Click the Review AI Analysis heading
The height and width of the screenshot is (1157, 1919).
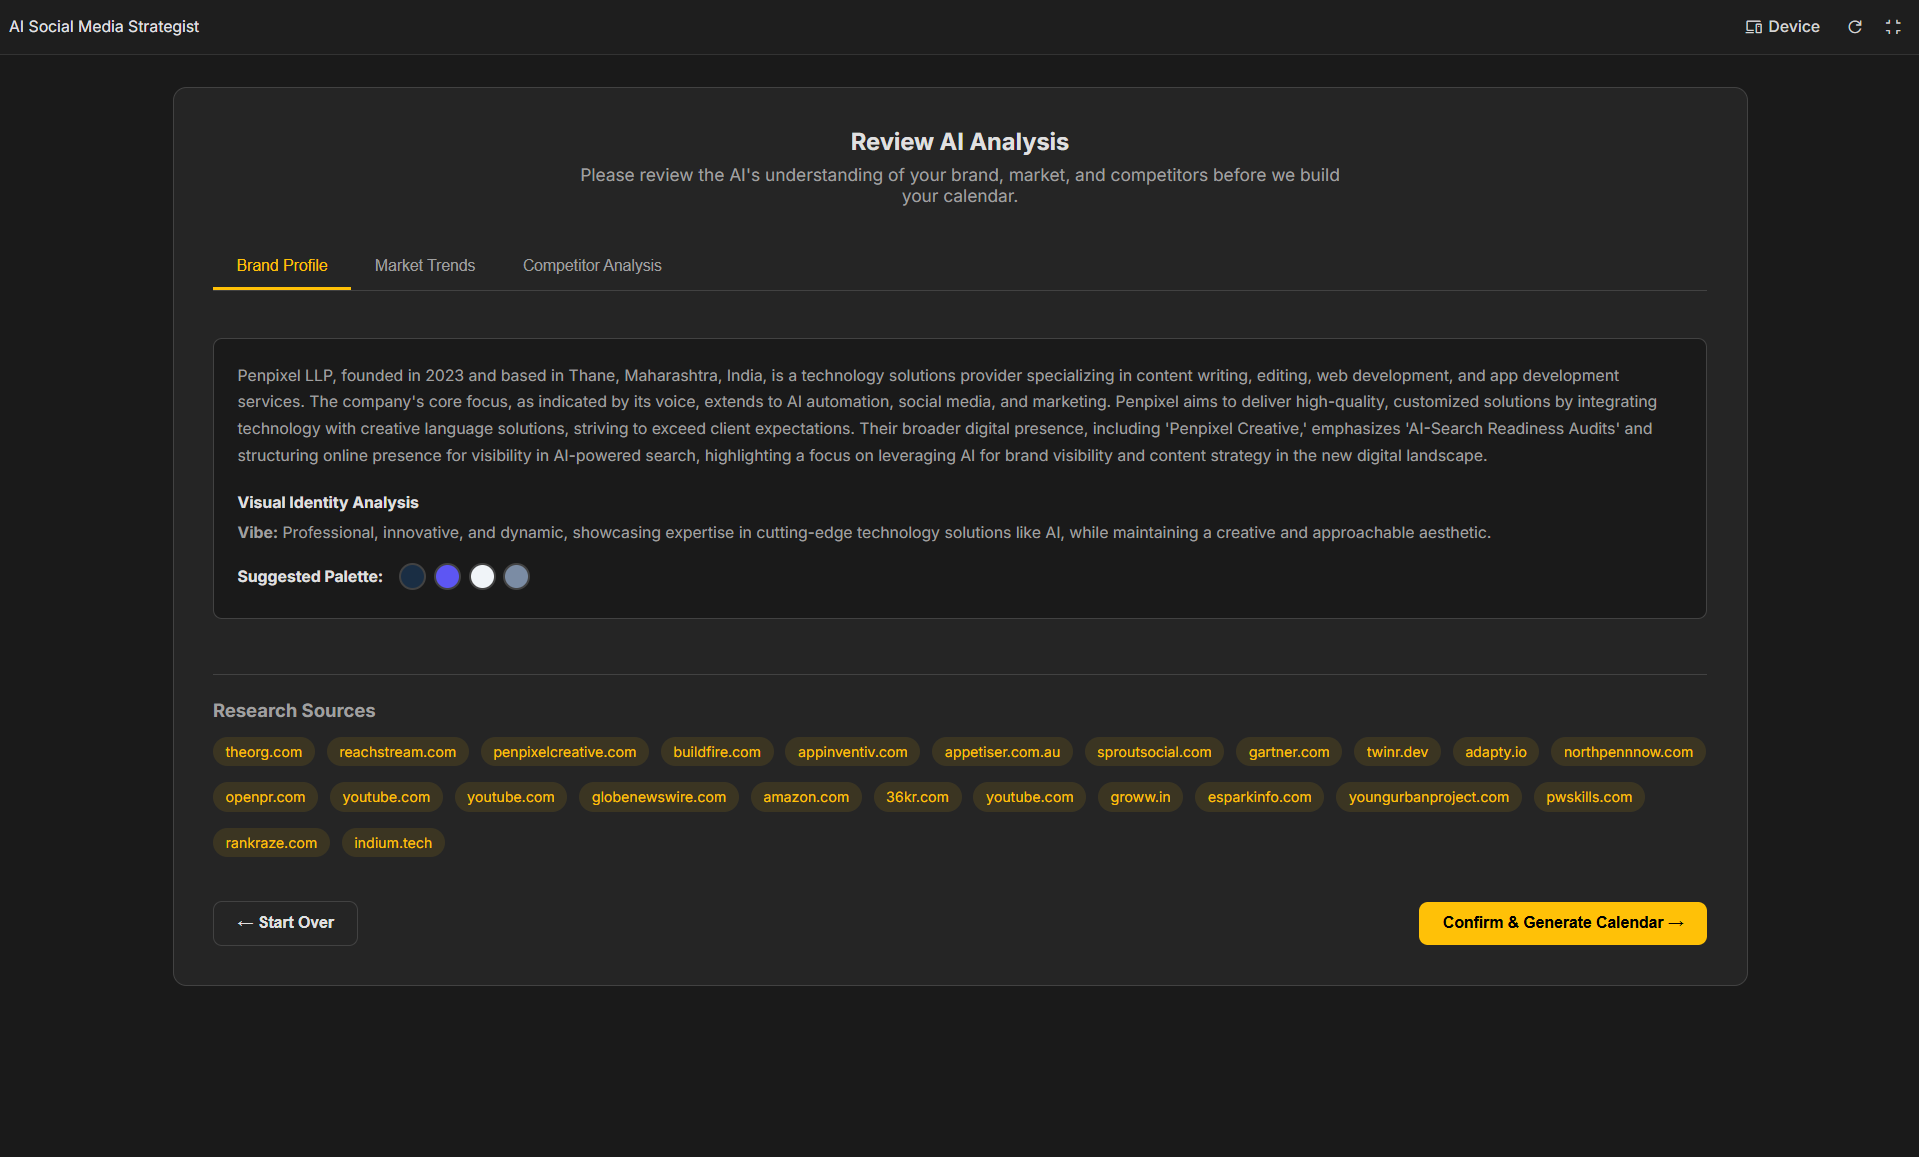click(x=960, y=142)
